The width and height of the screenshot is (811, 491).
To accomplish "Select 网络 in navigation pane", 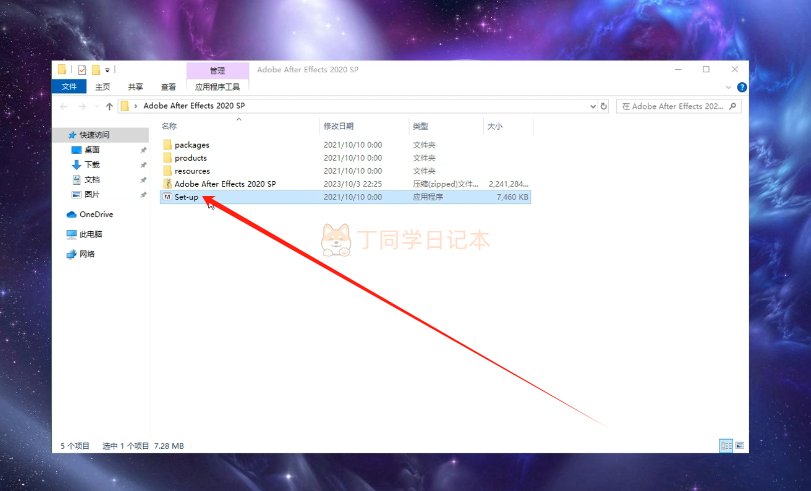I will pyautogui.click(x=87, y=254).
